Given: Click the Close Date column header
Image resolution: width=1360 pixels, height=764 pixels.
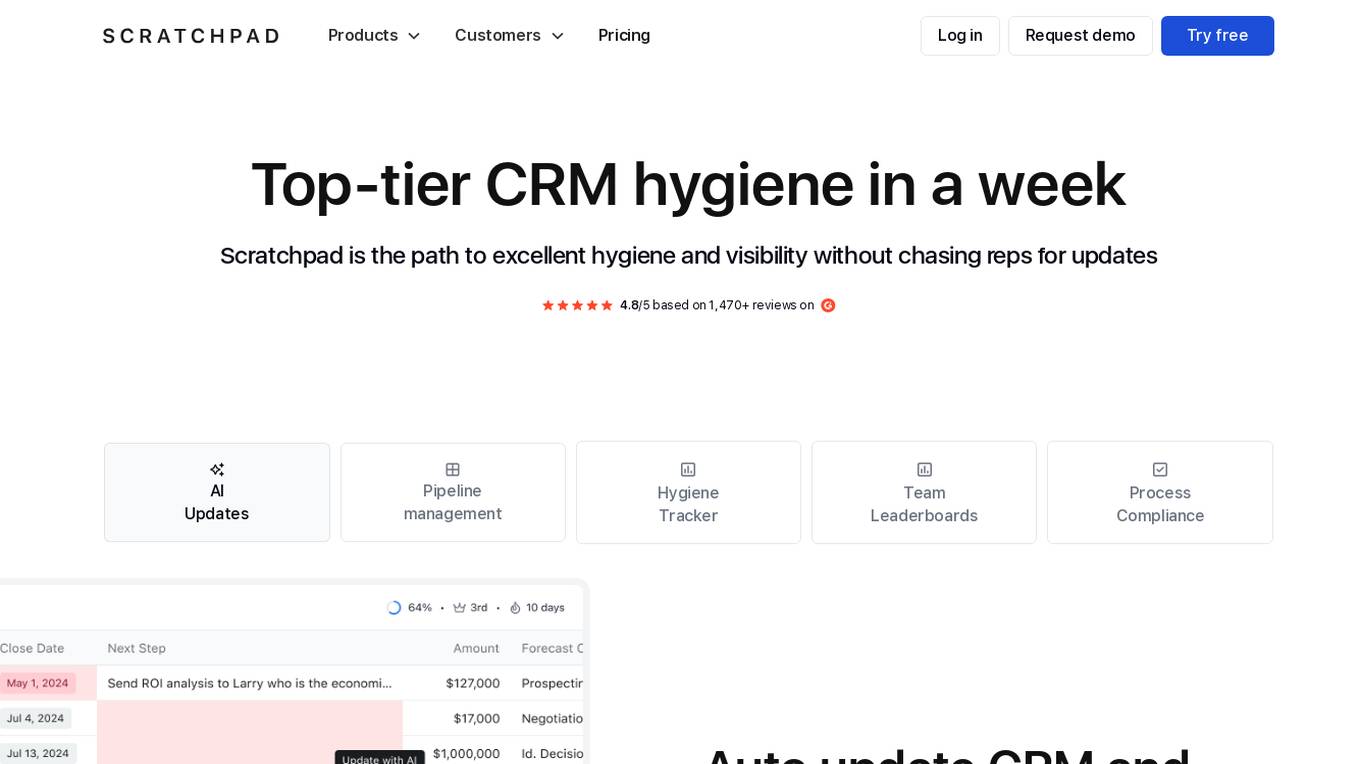Looking at the screenshot, I should 32,648.
